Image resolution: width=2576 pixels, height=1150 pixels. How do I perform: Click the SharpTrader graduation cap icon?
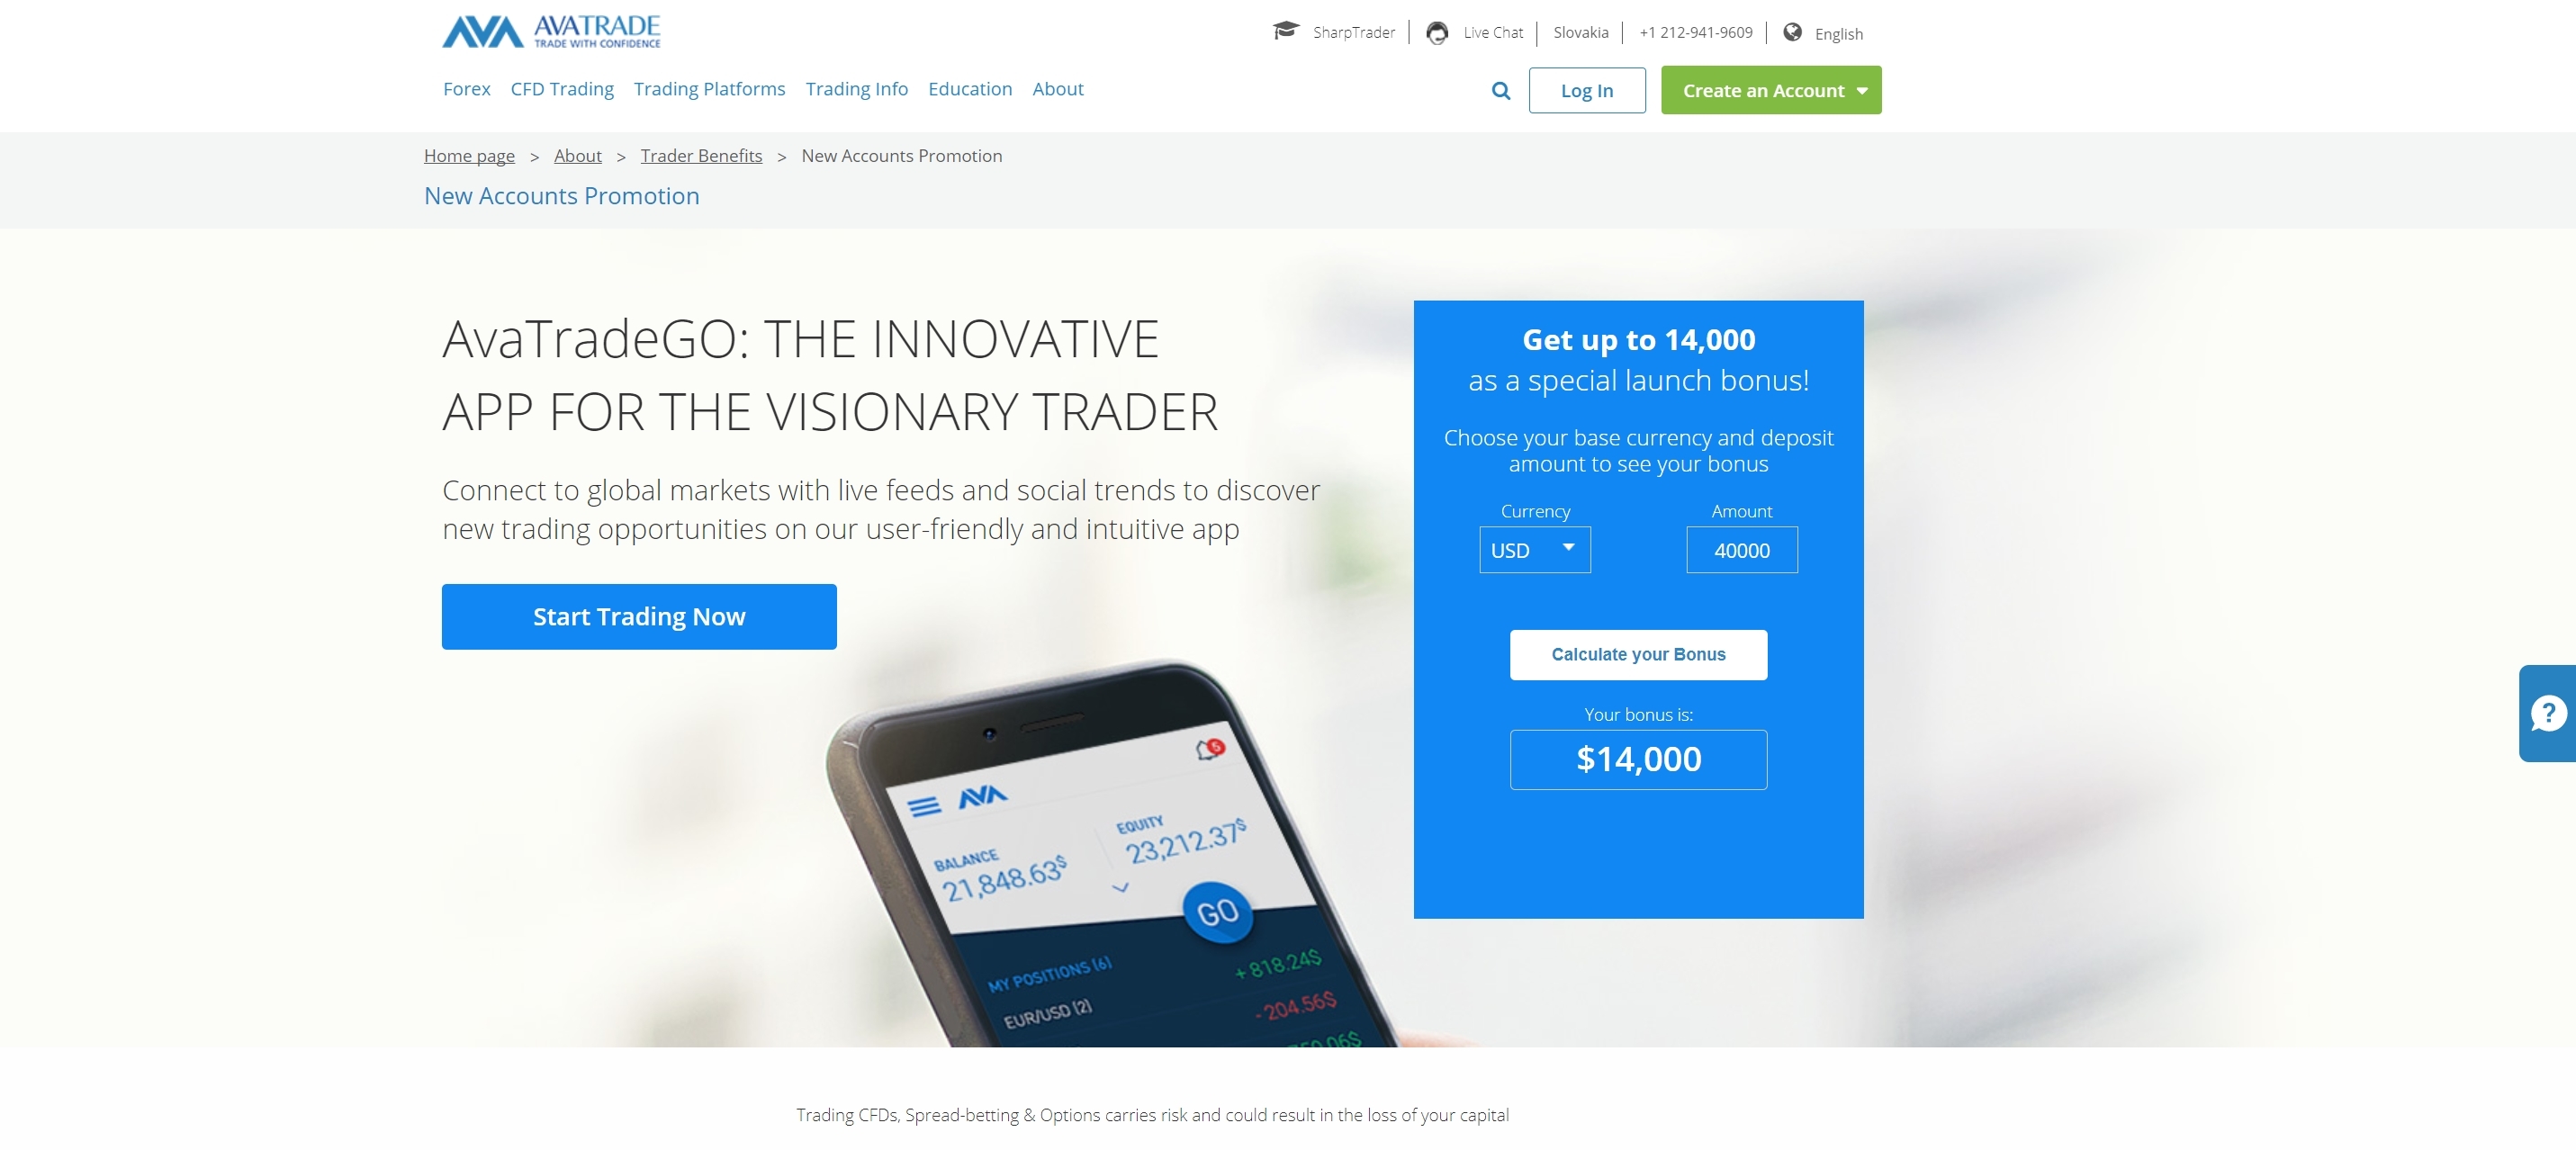point(1288,31)
